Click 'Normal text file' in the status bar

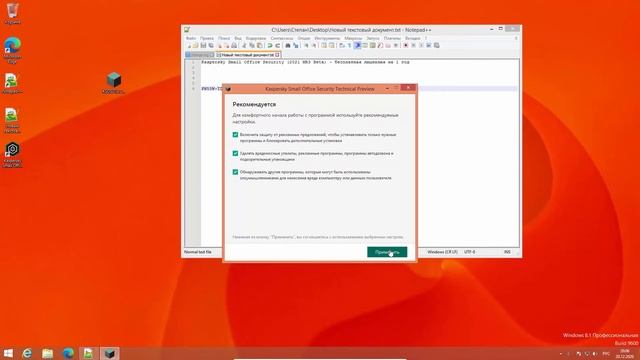click(198, 252)
